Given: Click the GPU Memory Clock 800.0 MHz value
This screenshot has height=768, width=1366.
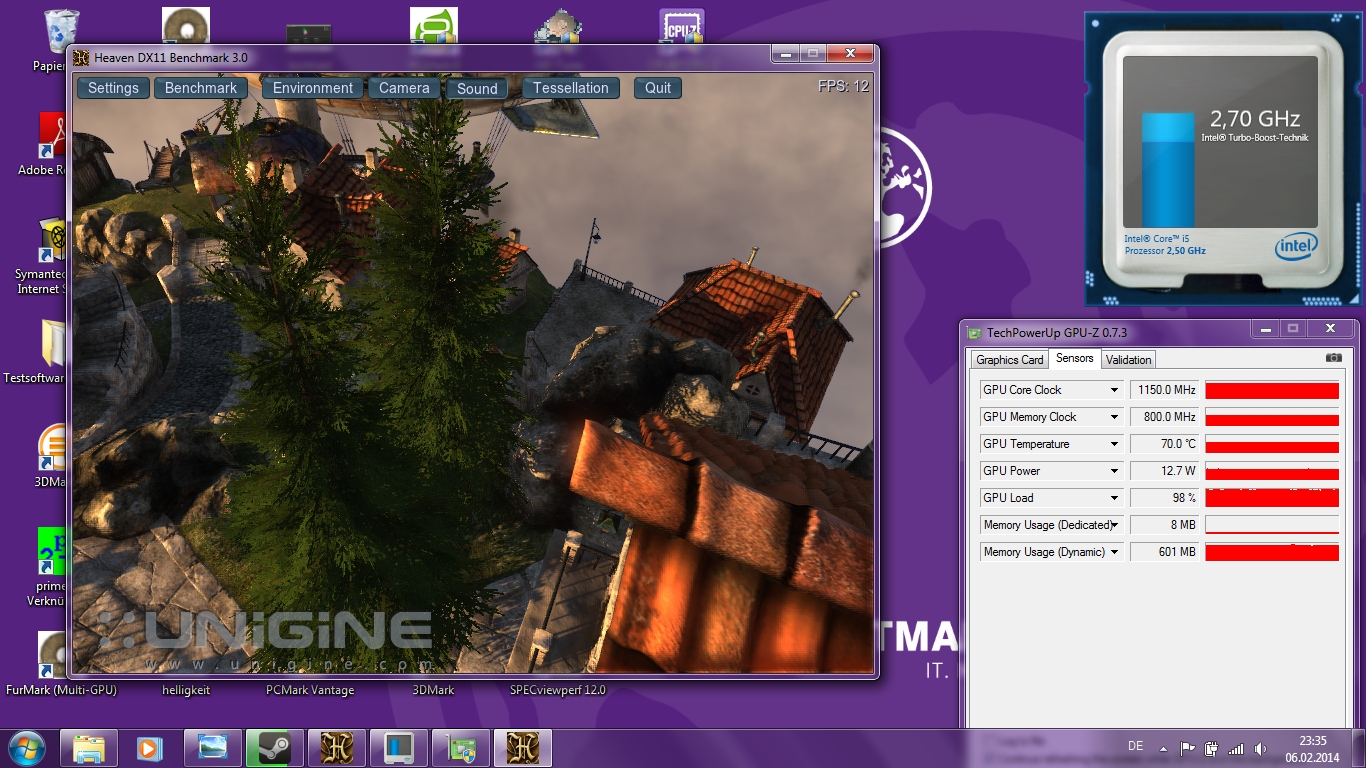Looking at the screenshot, I should tap(1164, 417).
